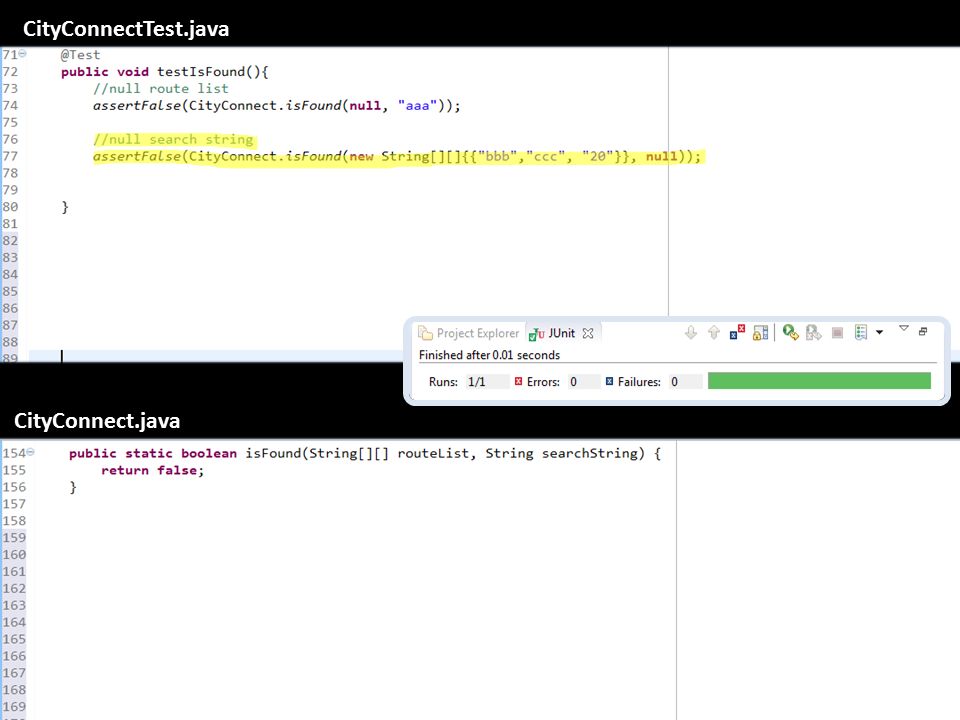Close the JUnit view tab

click(588, 333)
